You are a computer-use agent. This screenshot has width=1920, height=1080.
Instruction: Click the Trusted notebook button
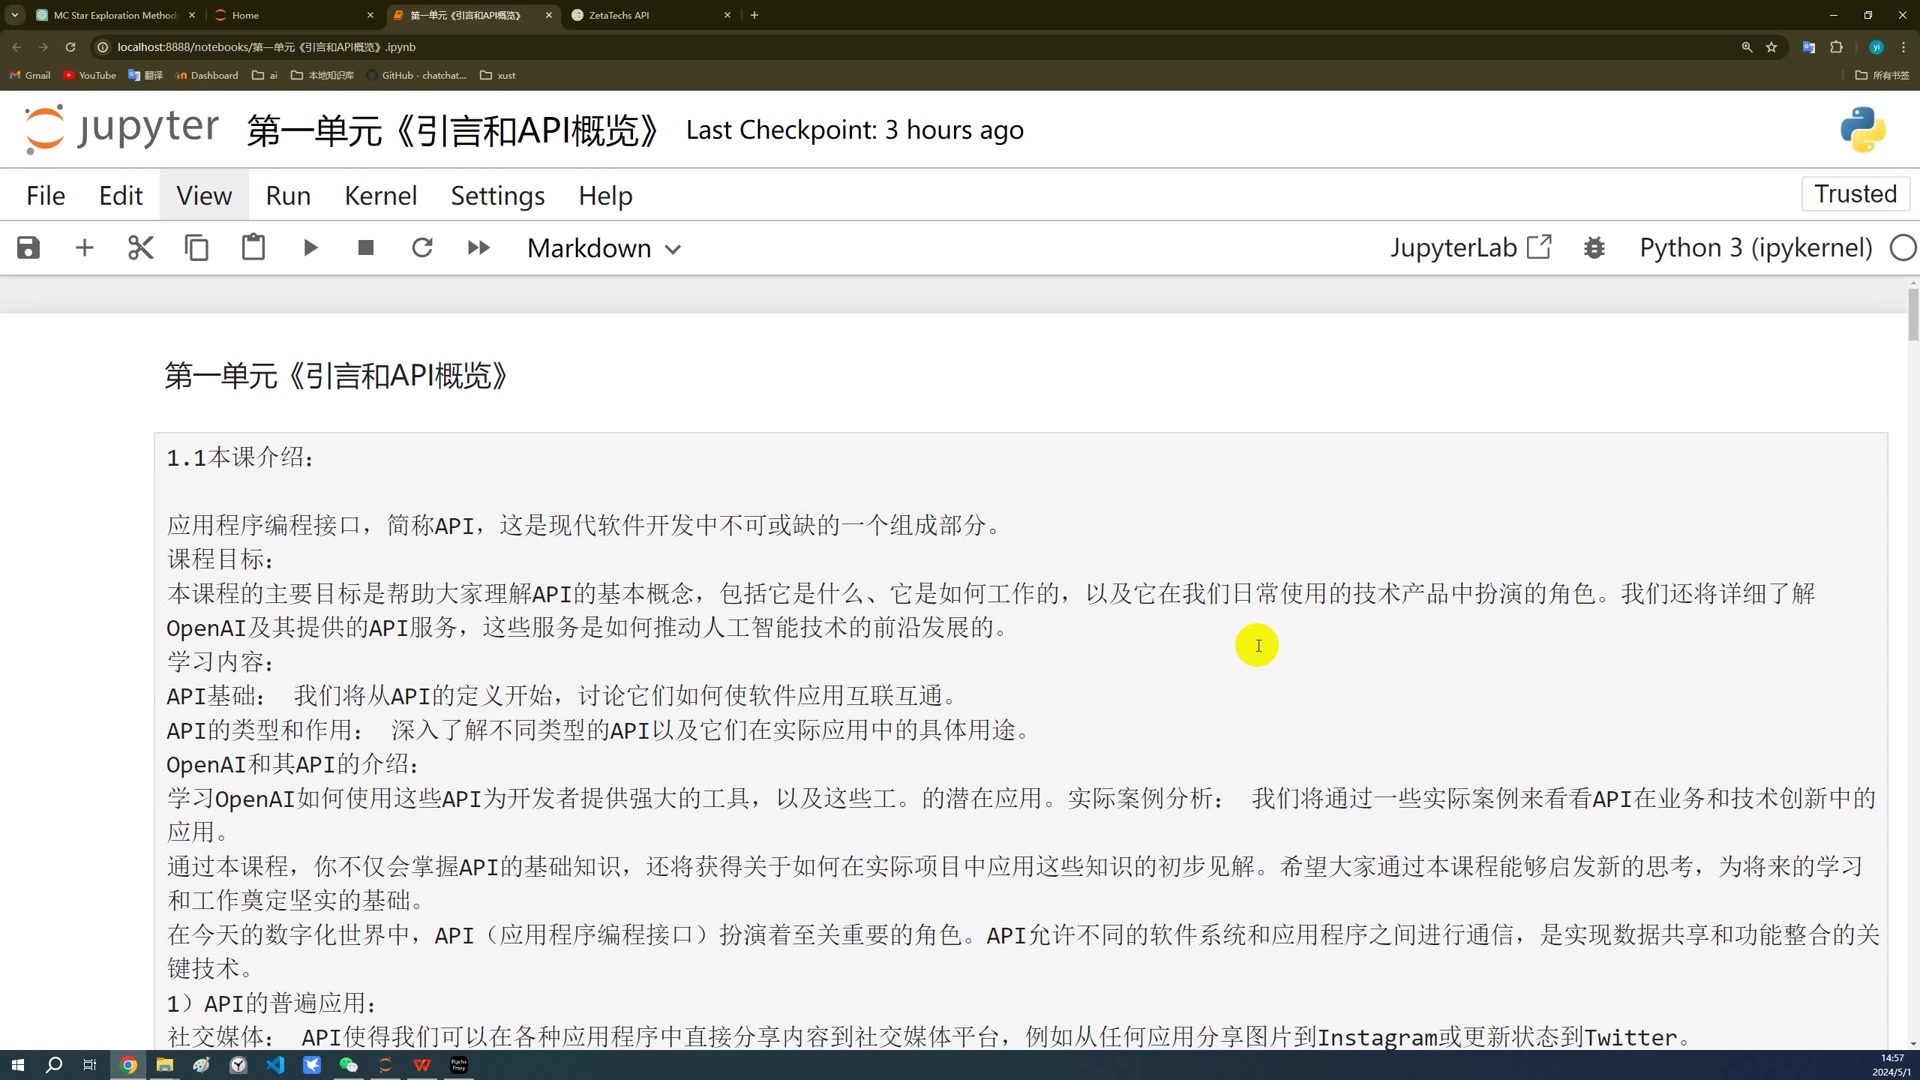[x=1855, y=194]
